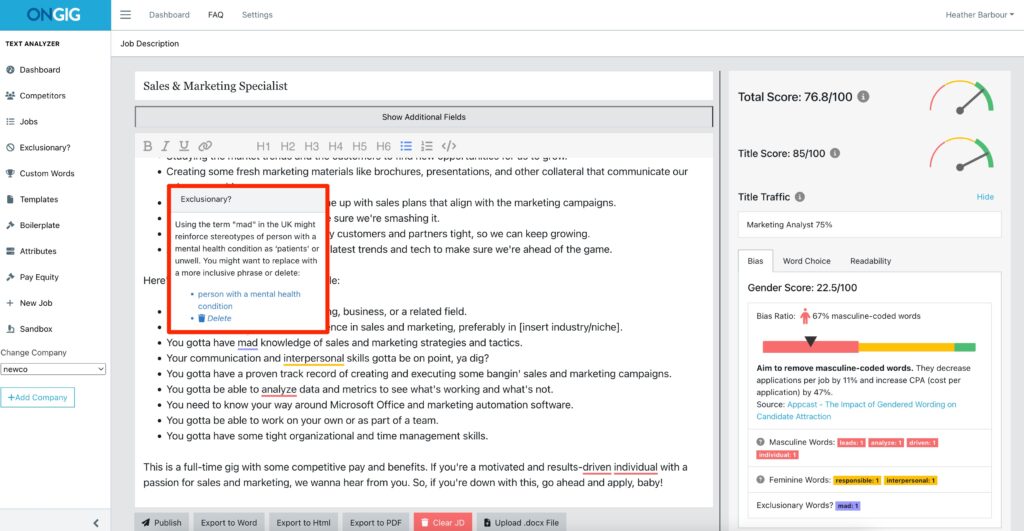The height and width of the screenshot is (531, 1024).
Task: Click the Publish button
Action: pyautogui.click(x=162, y=523)
